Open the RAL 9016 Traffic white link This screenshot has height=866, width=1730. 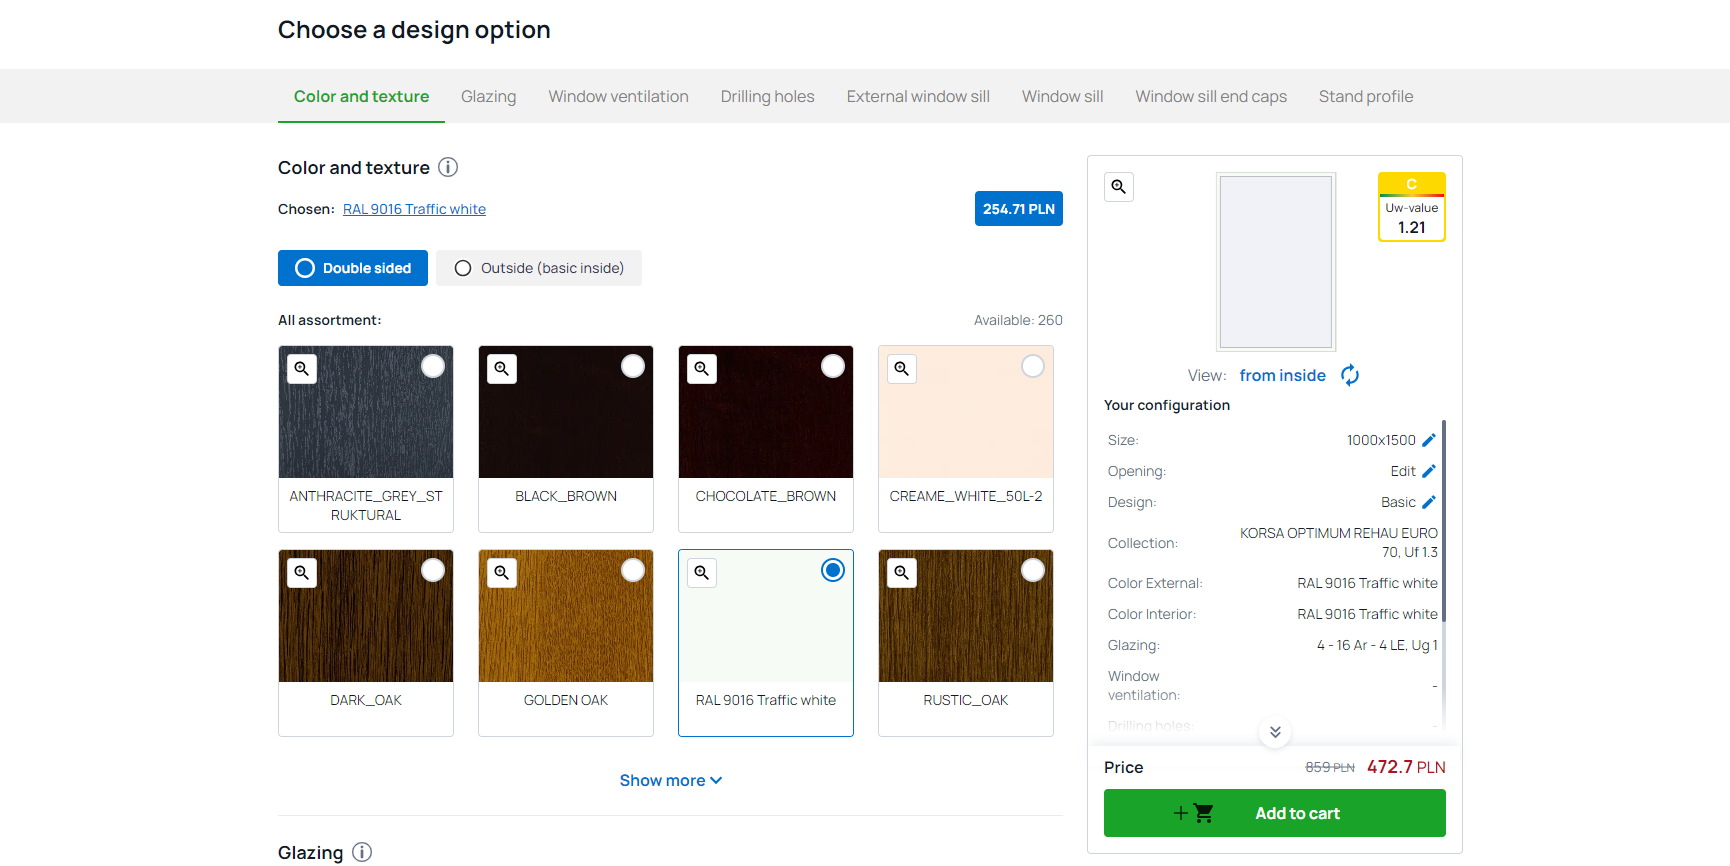point(414,209)
